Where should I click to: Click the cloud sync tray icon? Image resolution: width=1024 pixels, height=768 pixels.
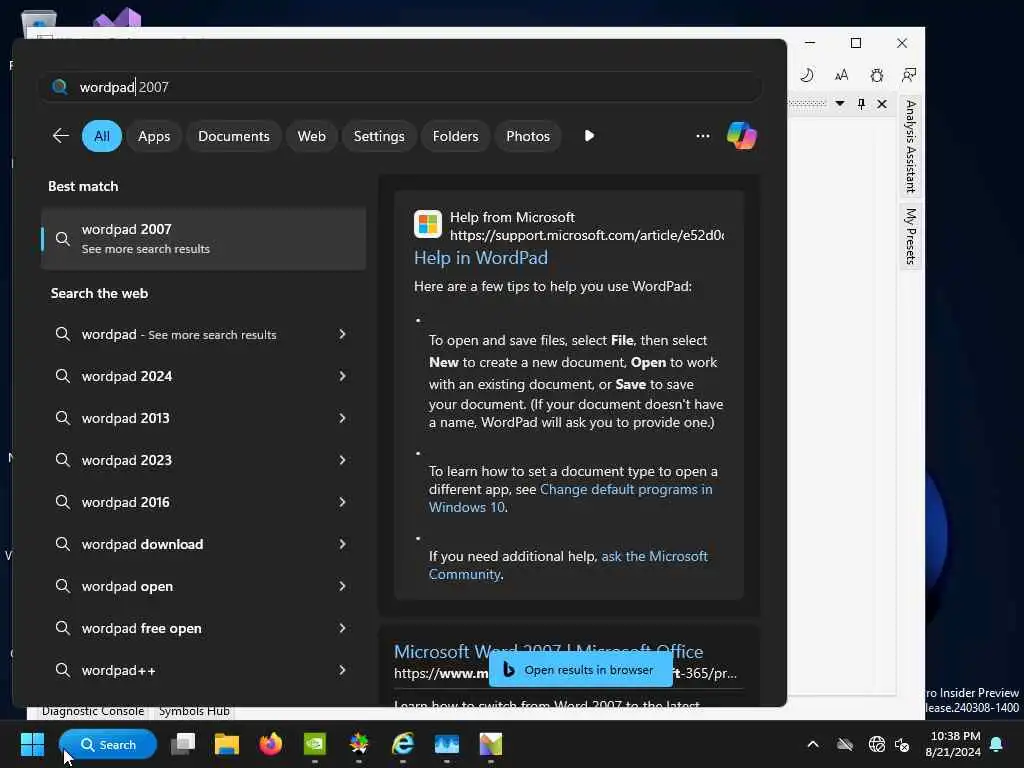pos(845,744)
